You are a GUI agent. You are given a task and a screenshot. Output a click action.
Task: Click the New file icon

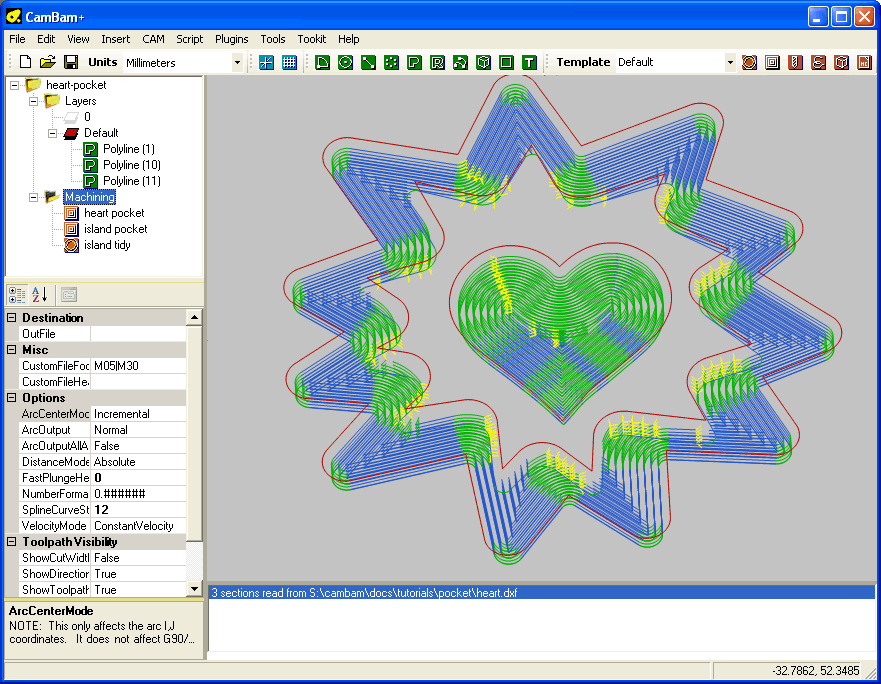click(x=26, y=62)
